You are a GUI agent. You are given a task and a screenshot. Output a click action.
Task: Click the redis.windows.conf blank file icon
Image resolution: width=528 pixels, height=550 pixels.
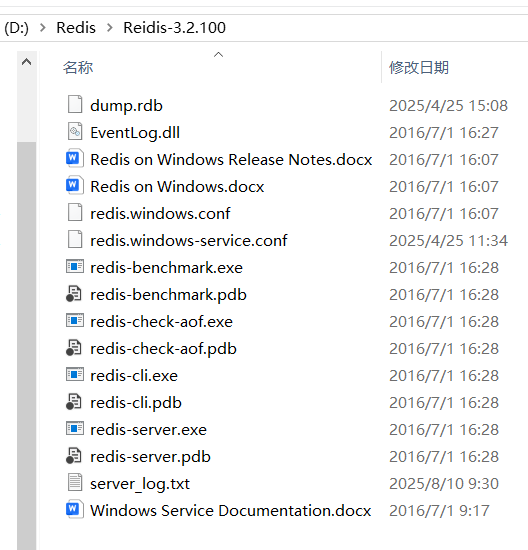[75, 212]
